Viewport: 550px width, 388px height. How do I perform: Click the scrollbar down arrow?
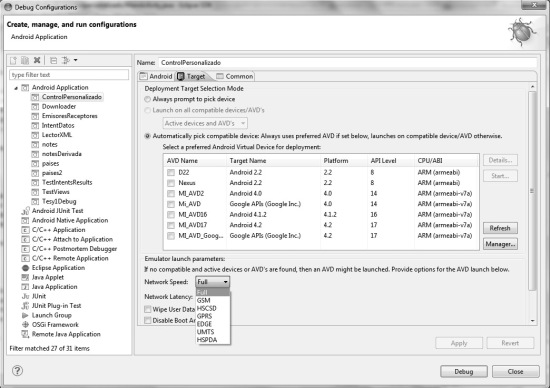pos(532,321)
